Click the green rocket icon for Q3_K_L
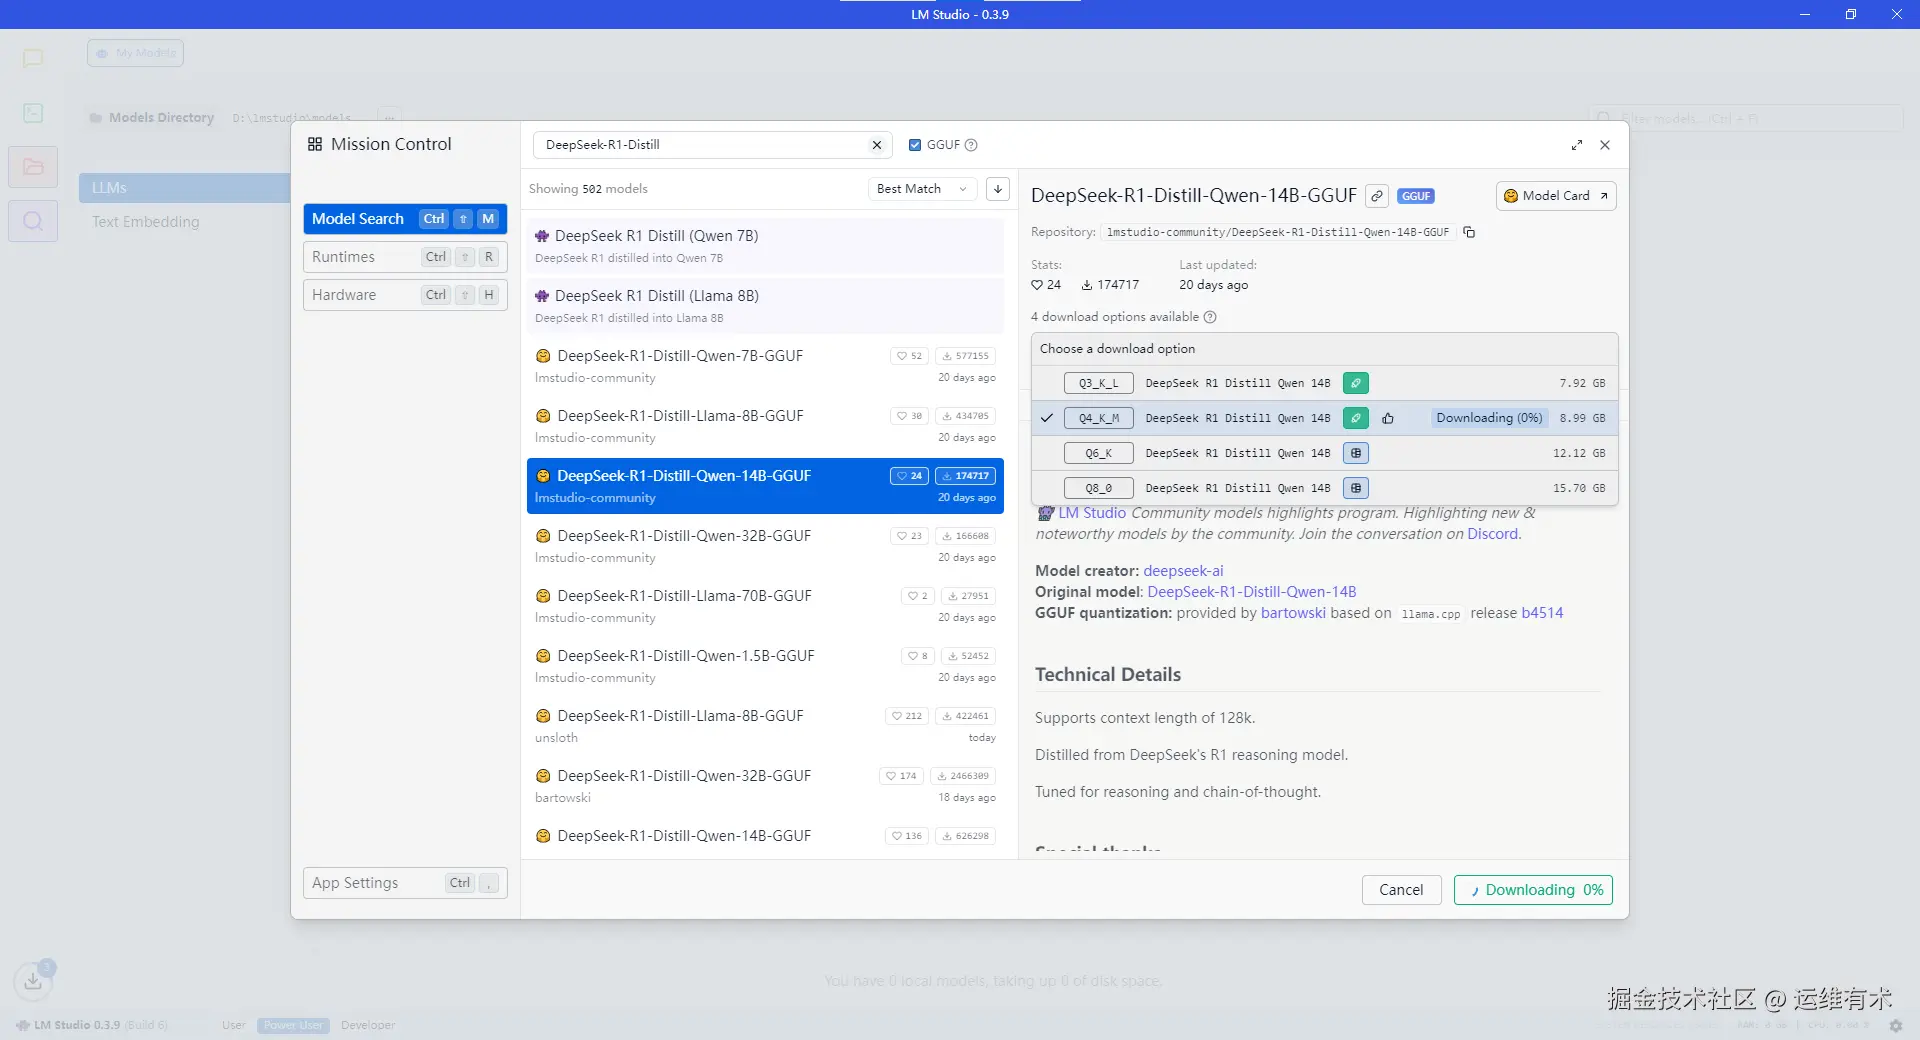This screenshot has height=1040, width=1920. click(1355, 383)
